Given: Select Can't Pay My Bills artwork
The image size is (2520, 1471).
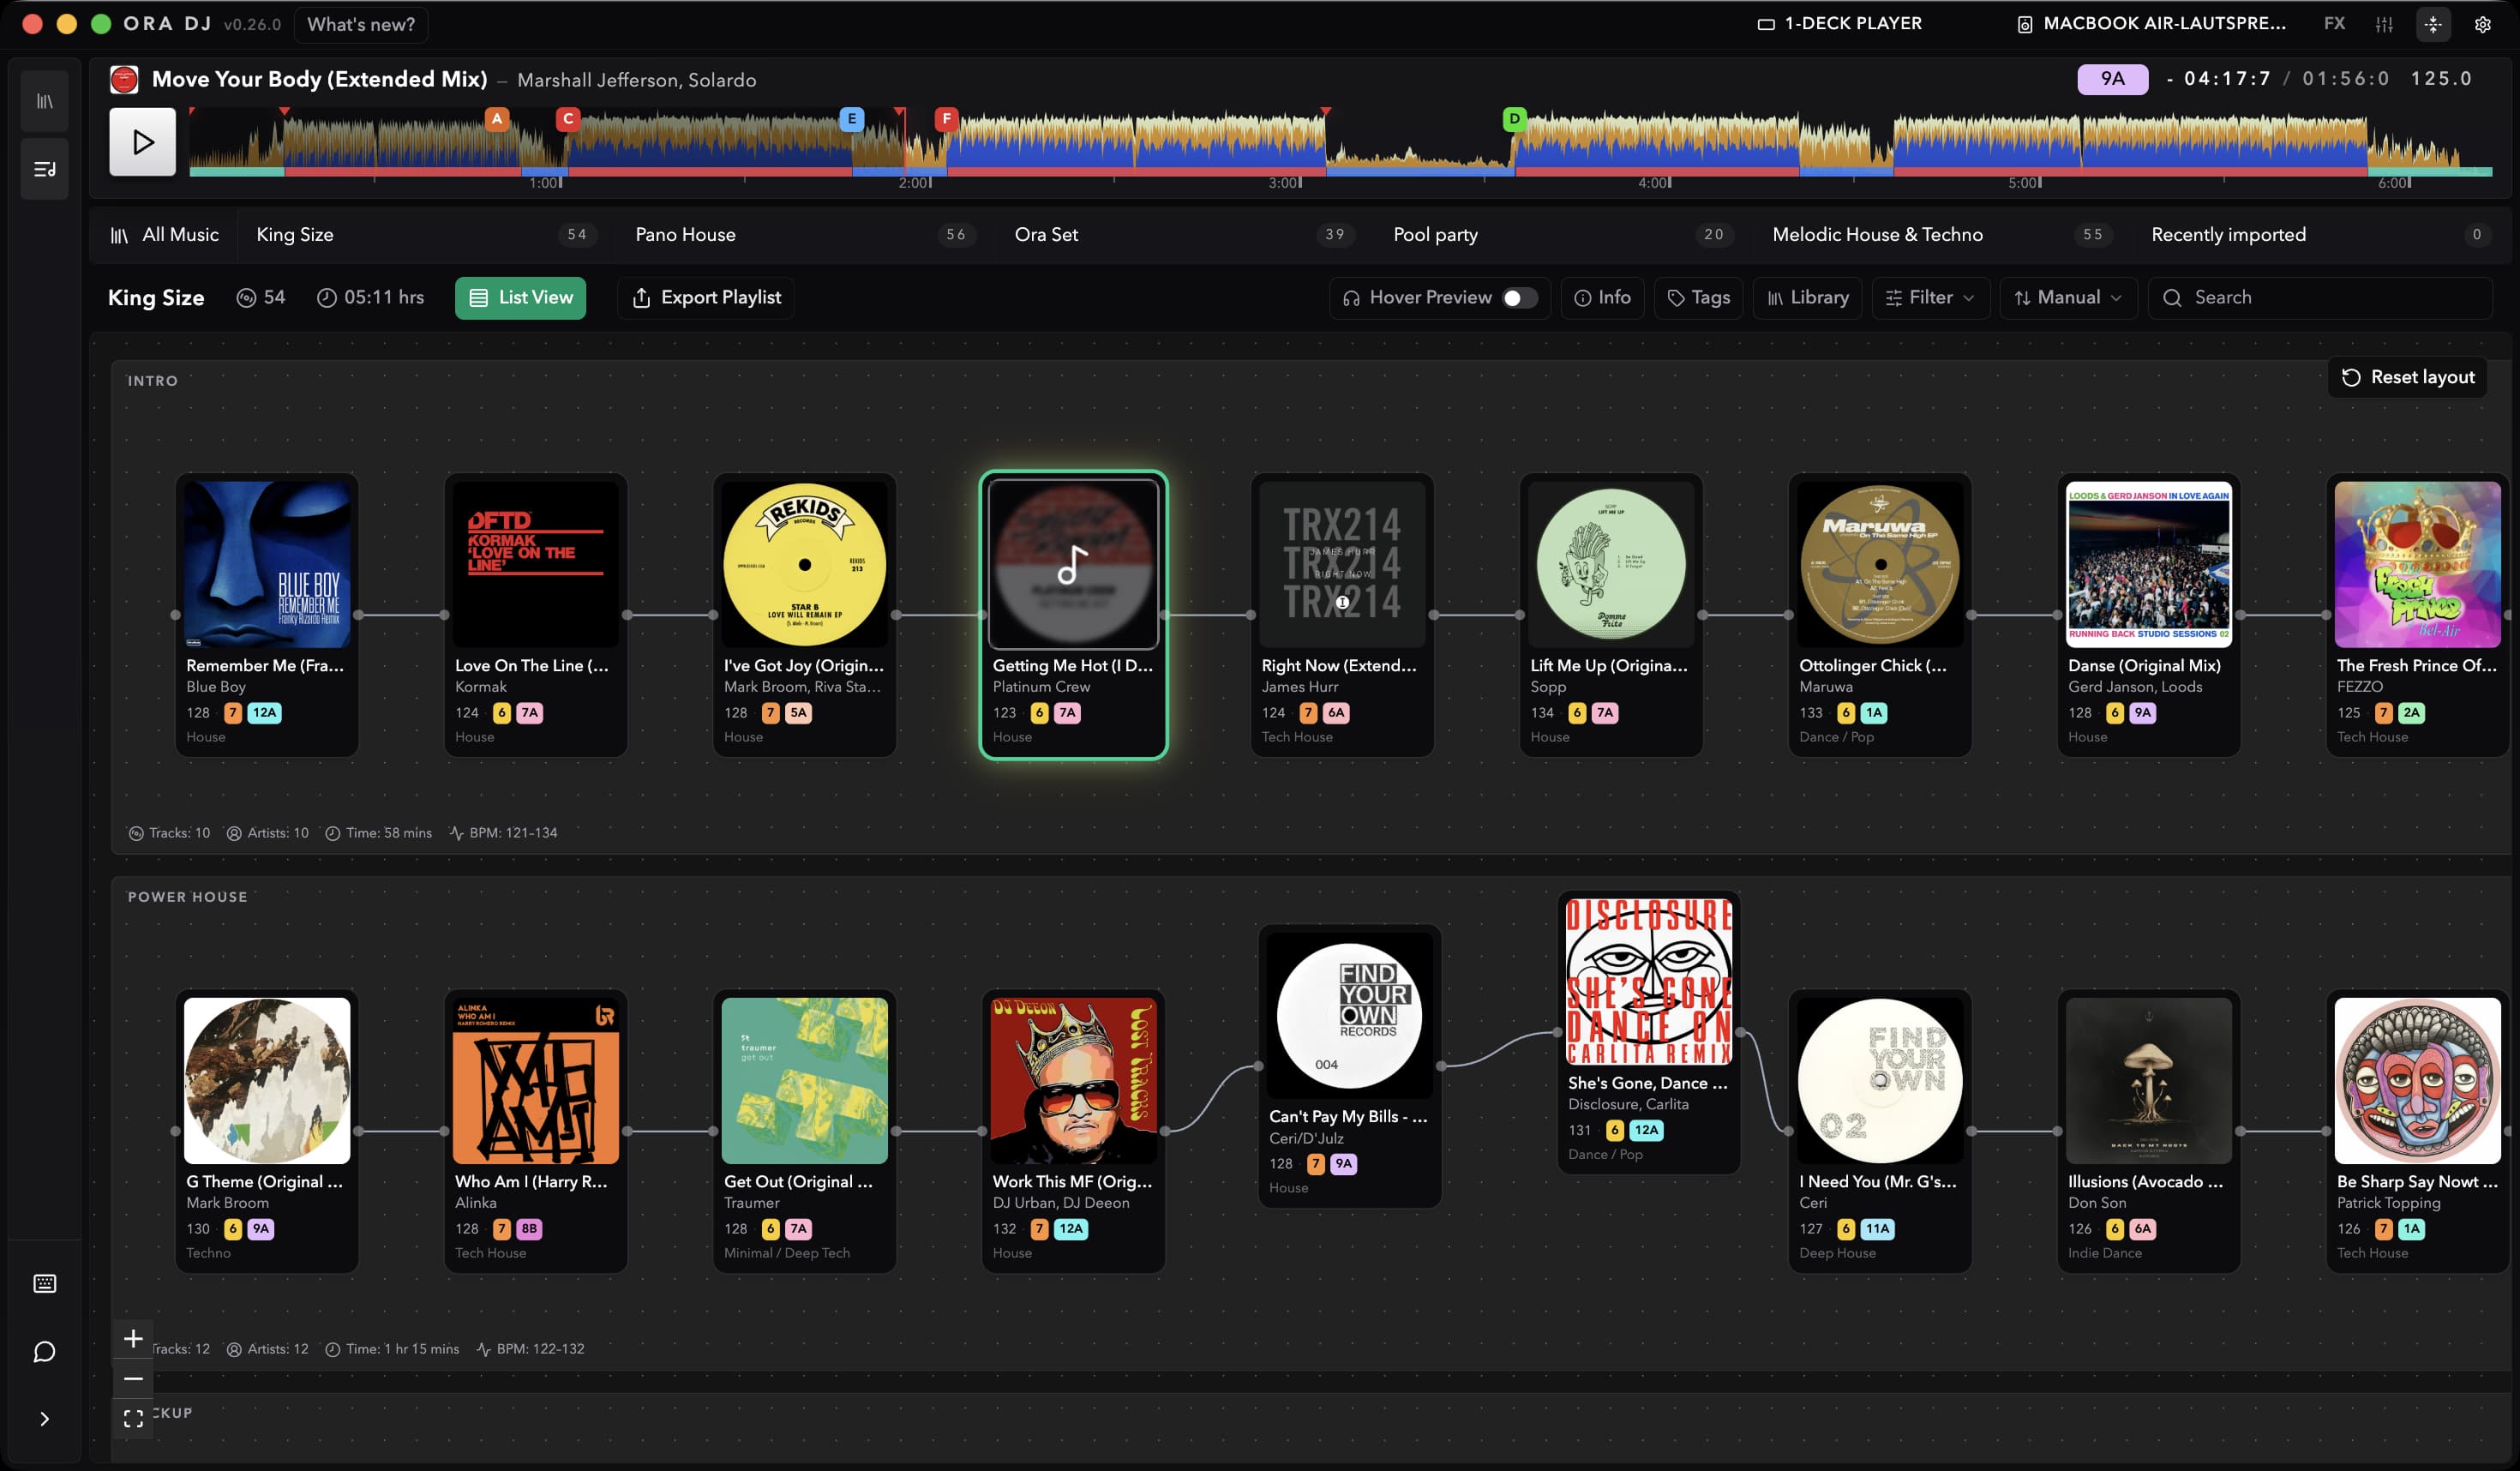Looking at the screenshot, I should pyautogui.click(x=1350, y=1015).
